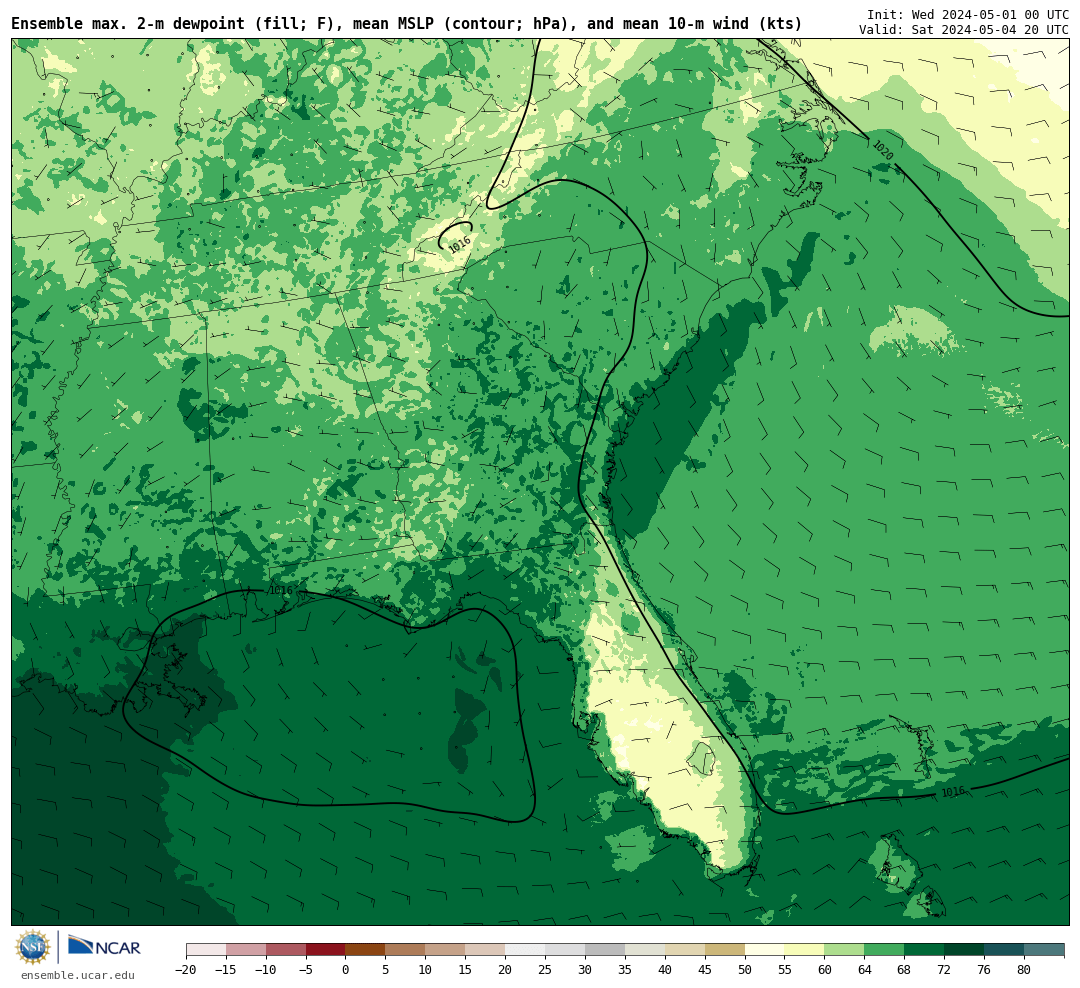The width and height of the screenshot is (1080, 988).
Task: Click the NSF logo emblem
Action: (x=33, y=947)
